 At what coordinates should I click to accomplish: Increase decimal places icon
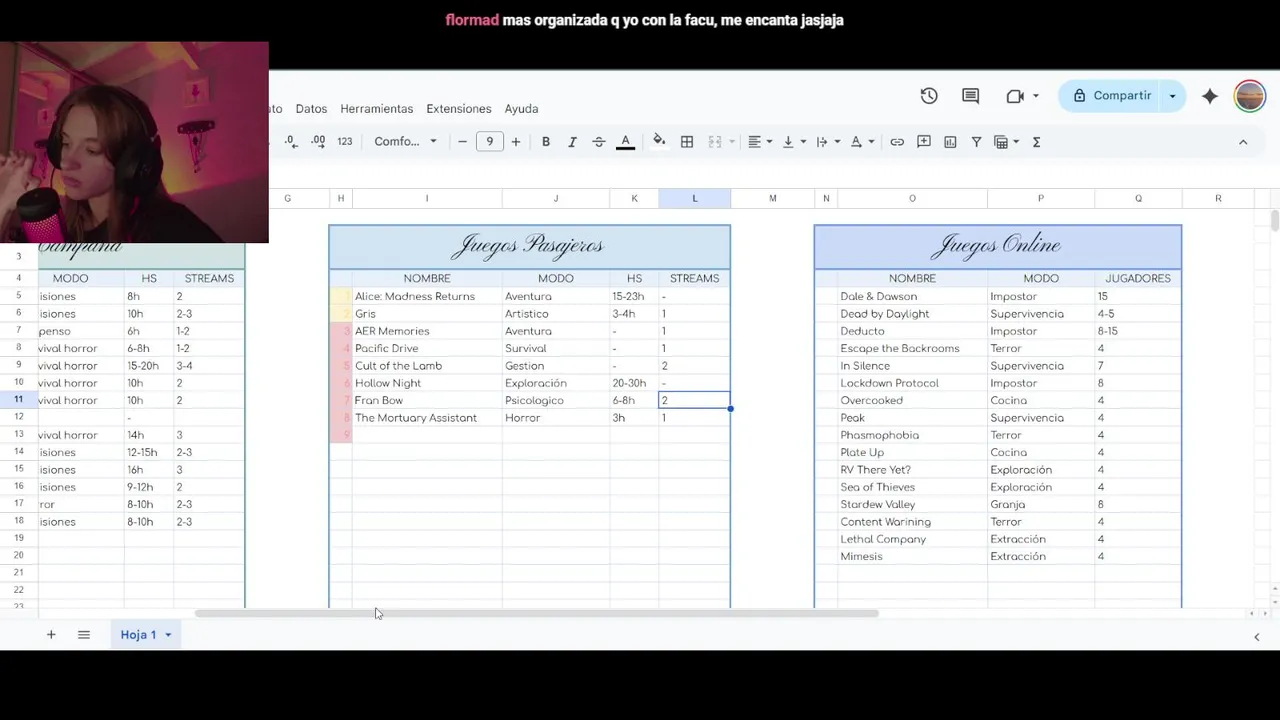click(318, 142)
